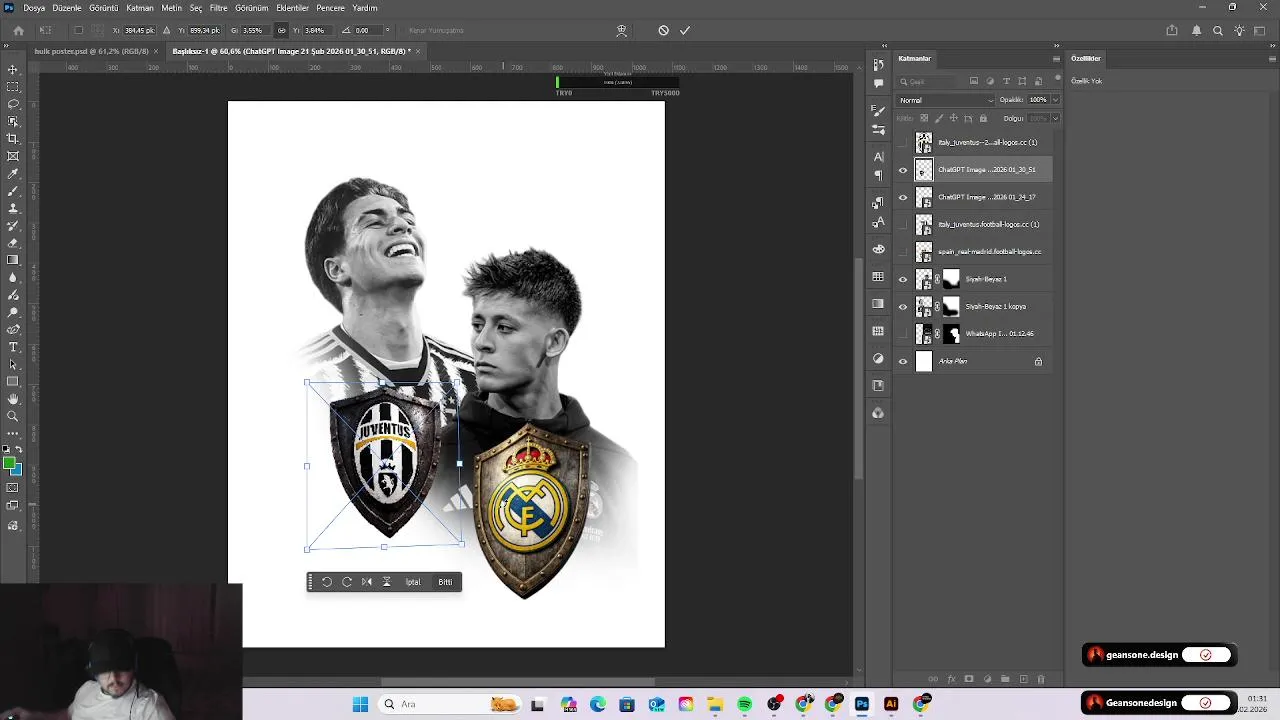The height and width of the screenshot is (720, 1280).
Task: Show the WhatsApp image layer
Action: click(903, 334)
